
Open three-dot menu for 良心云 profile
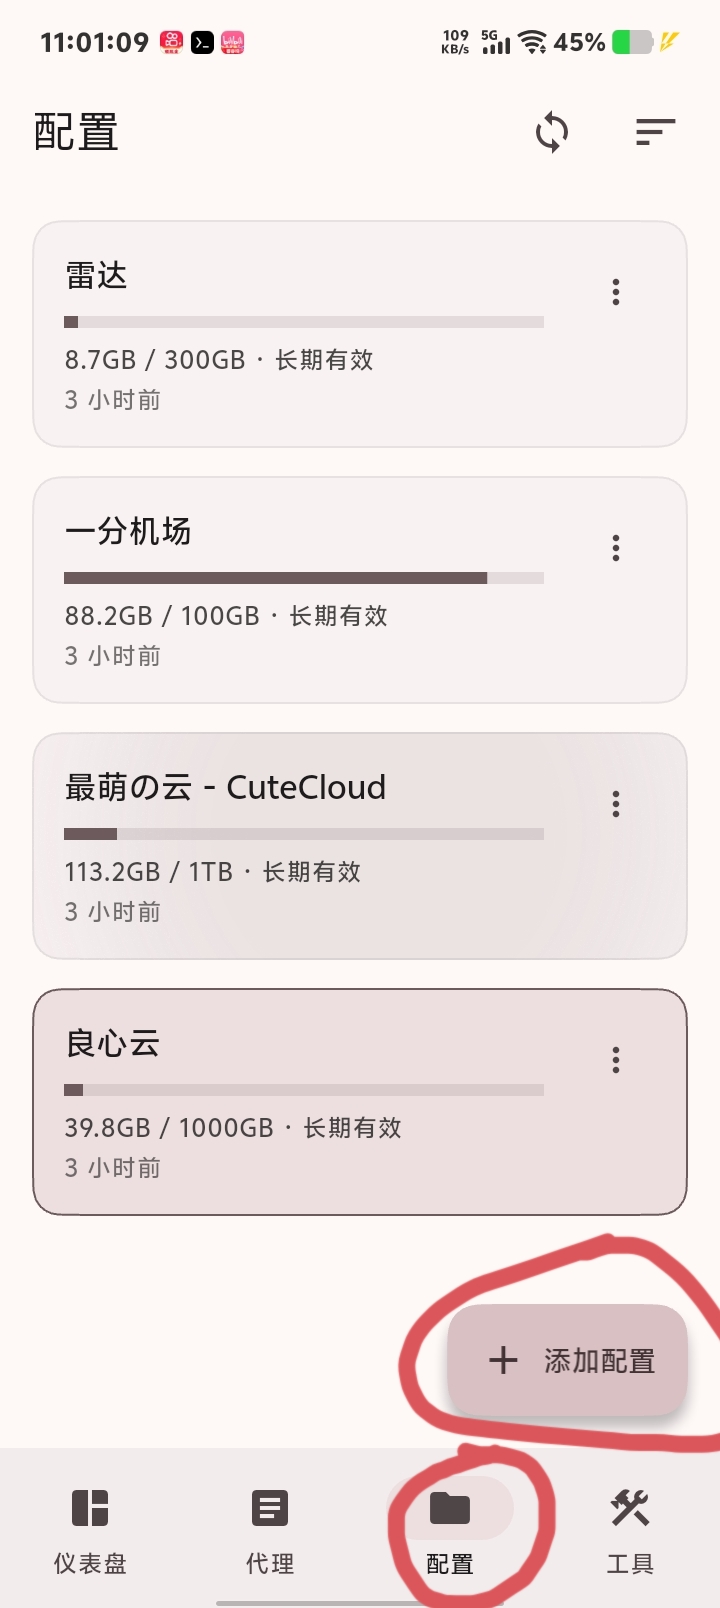pos(616,1060)
